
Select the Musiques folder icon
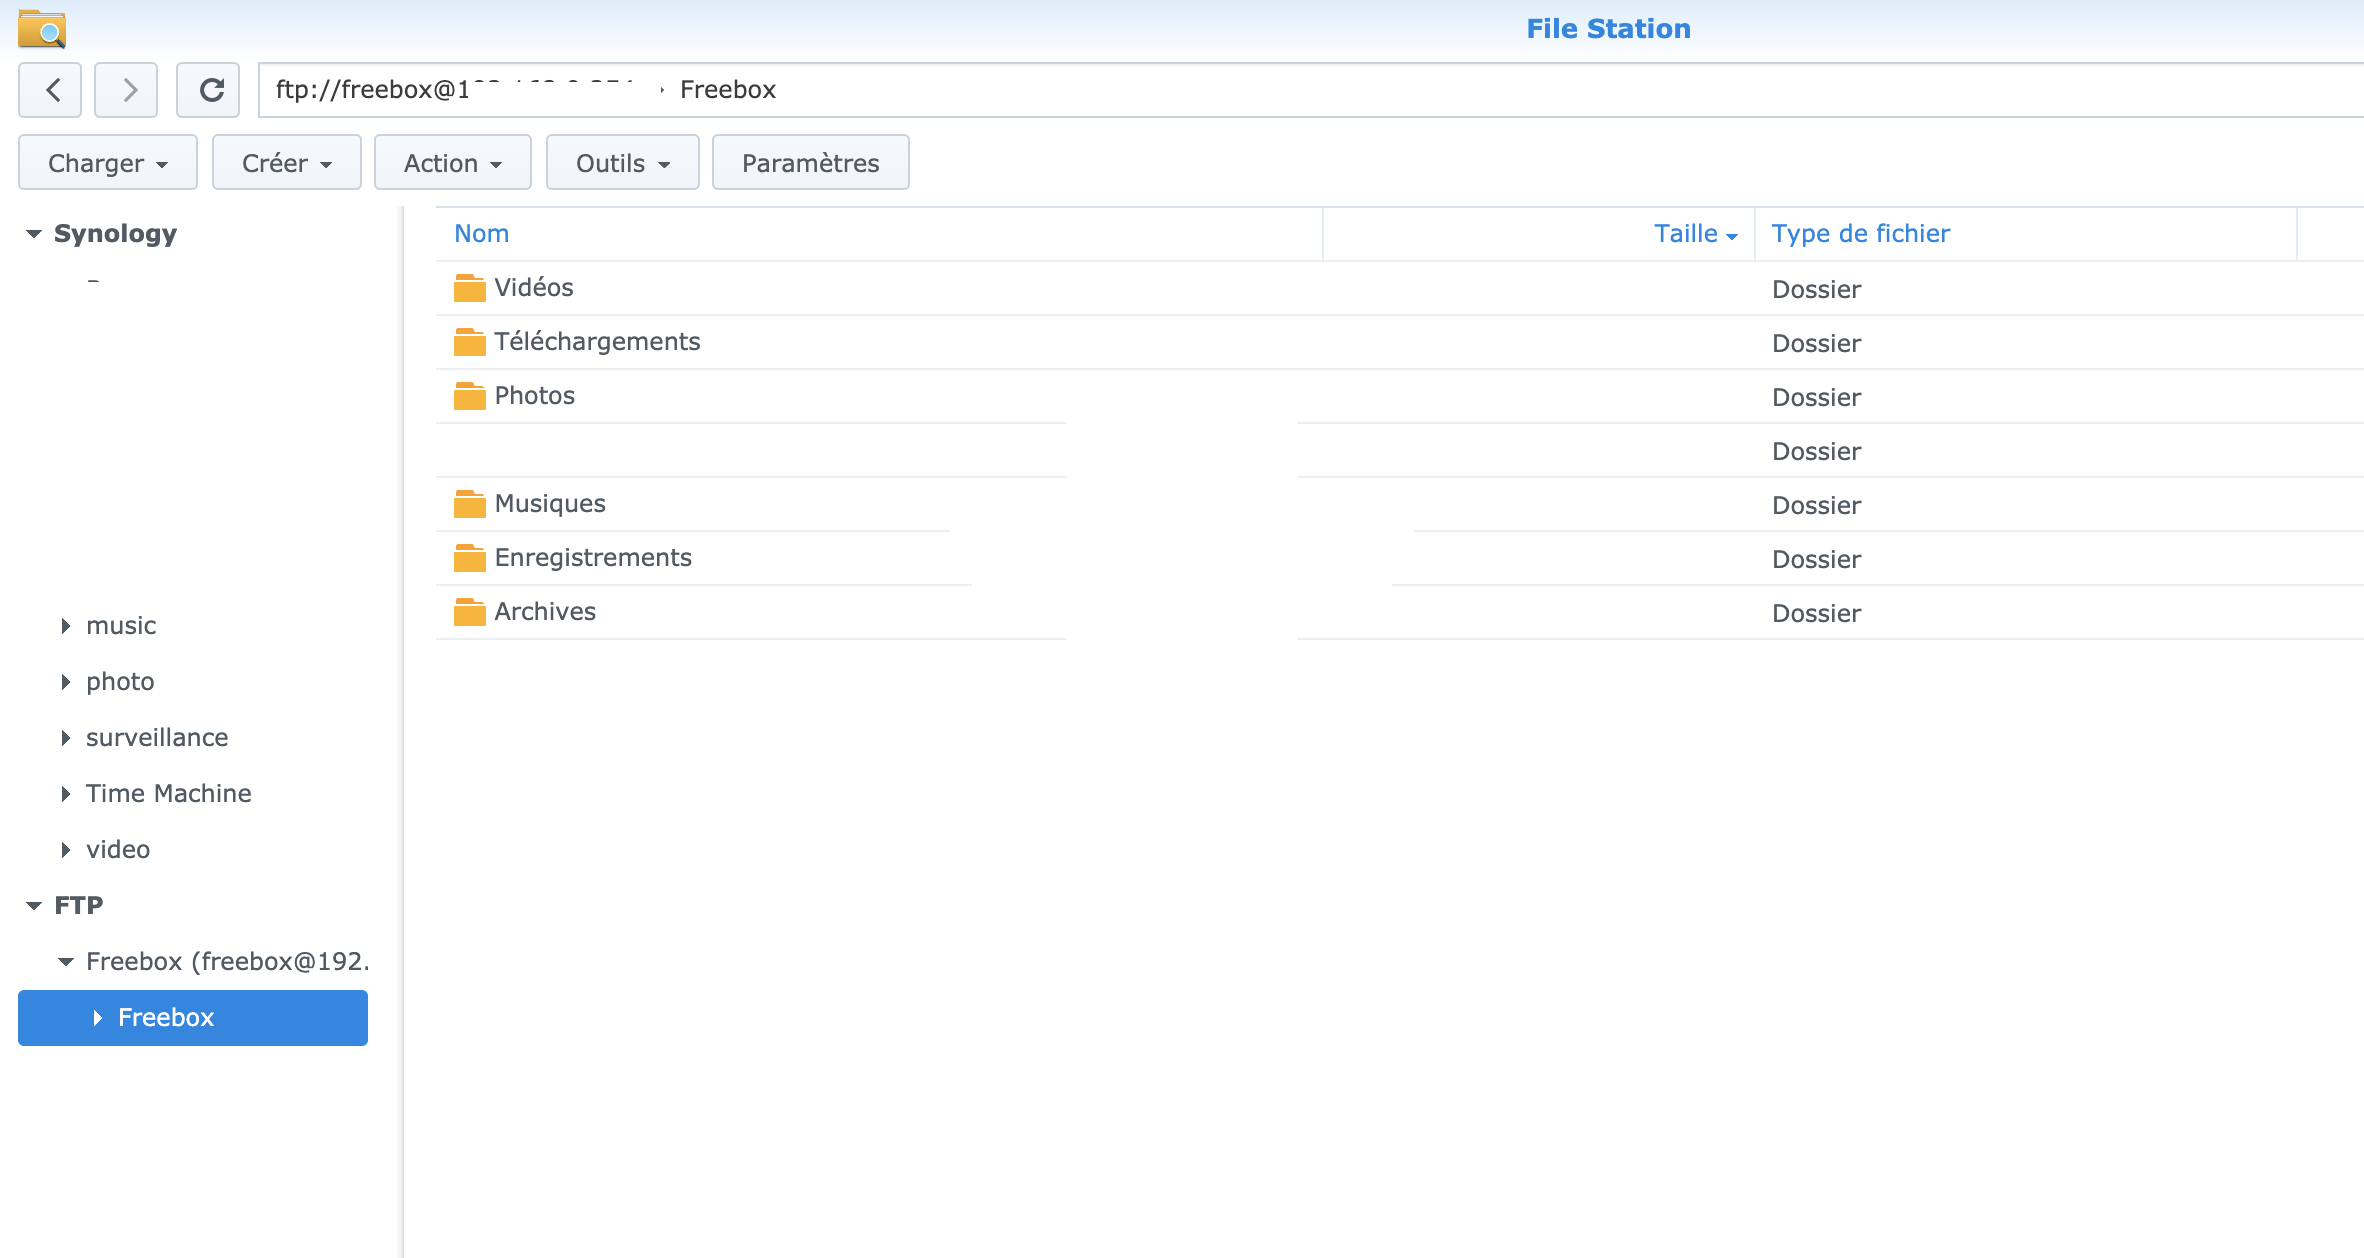click(469, 504)
